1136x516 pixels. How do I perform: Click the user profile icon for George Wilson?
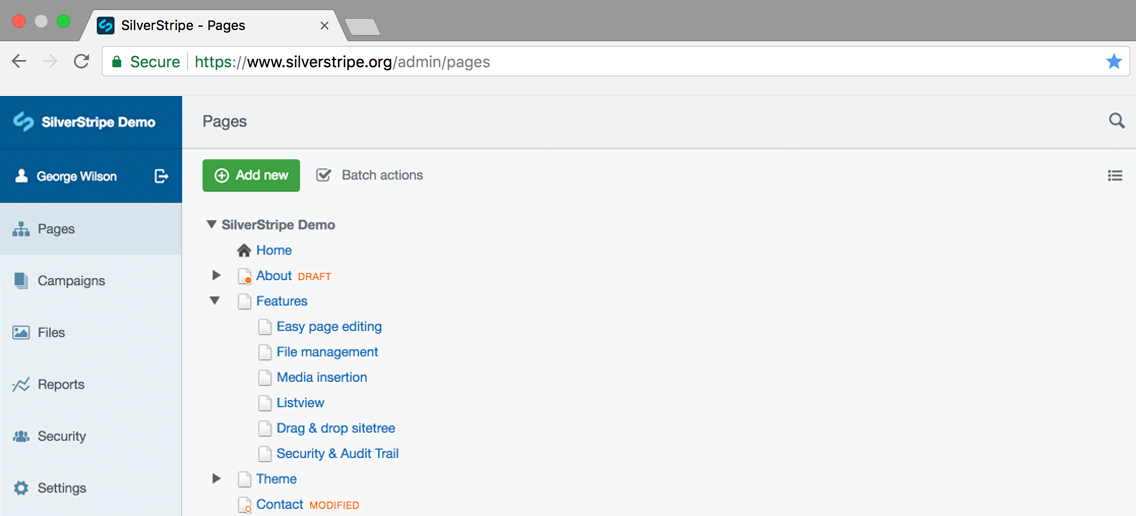pos(22,176)
